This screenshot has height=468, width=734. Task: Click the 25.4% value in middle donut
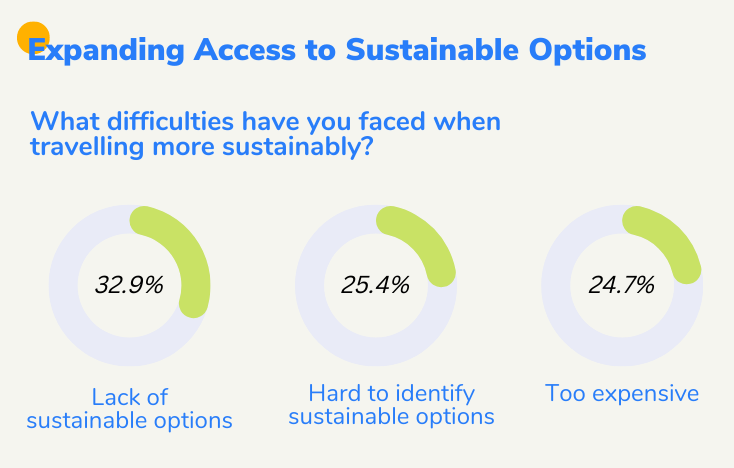click(375, 285)
